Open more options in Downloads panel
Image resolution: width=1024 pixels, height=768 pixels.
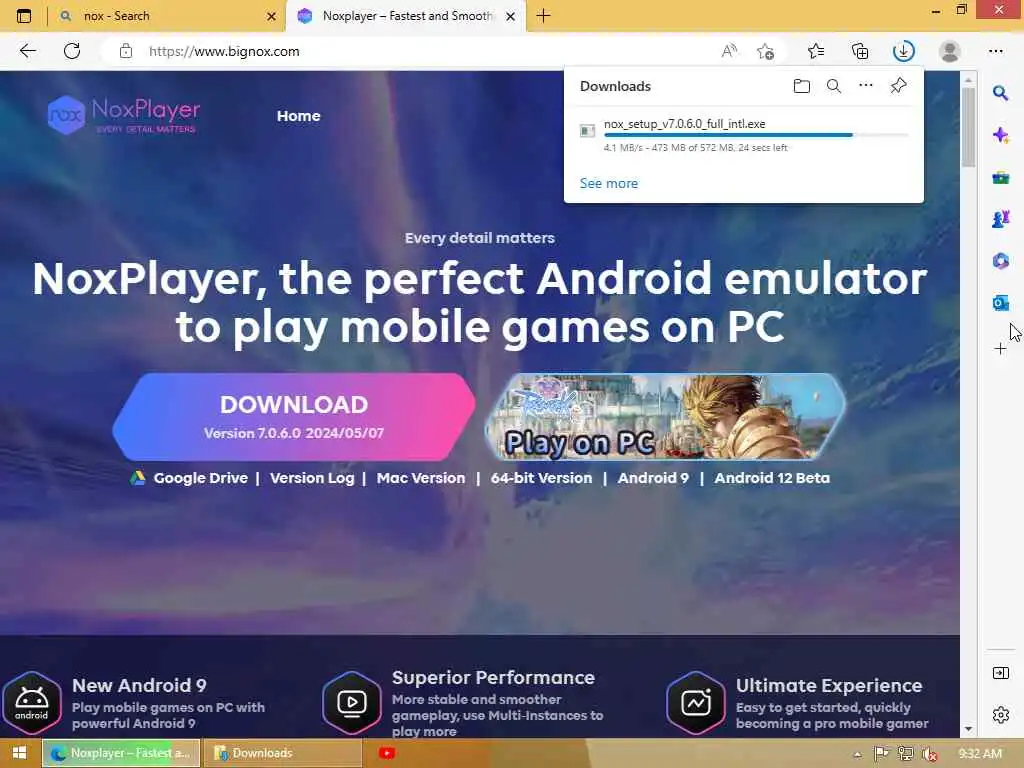pos(866,86)
